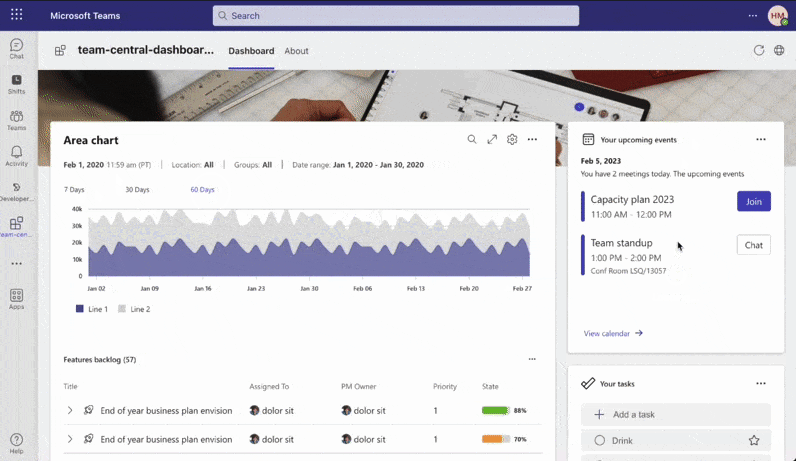This screenshot has width=796, height=461.
Task: Sort by the PM Owner column header
Action: 358,386
